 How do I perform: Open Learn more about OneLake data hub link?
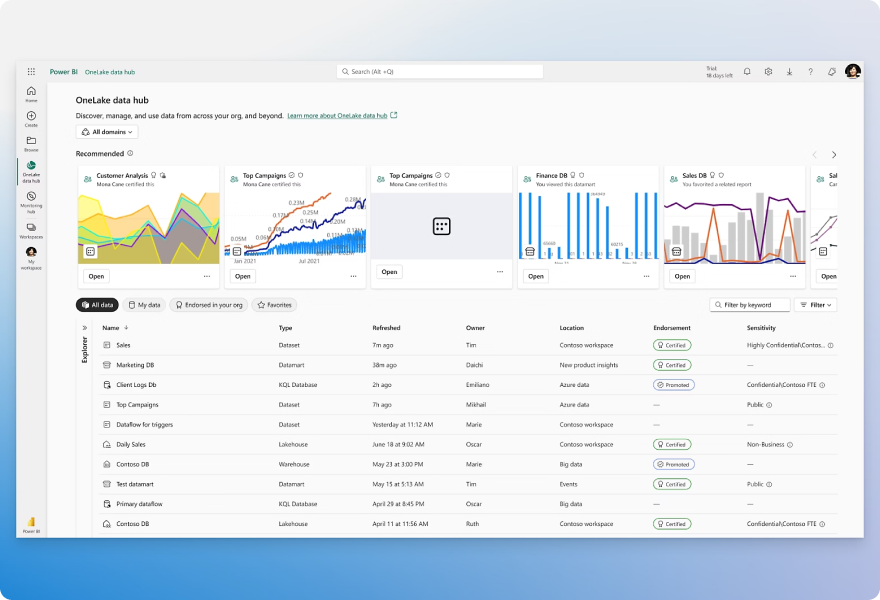click(337, 116)
